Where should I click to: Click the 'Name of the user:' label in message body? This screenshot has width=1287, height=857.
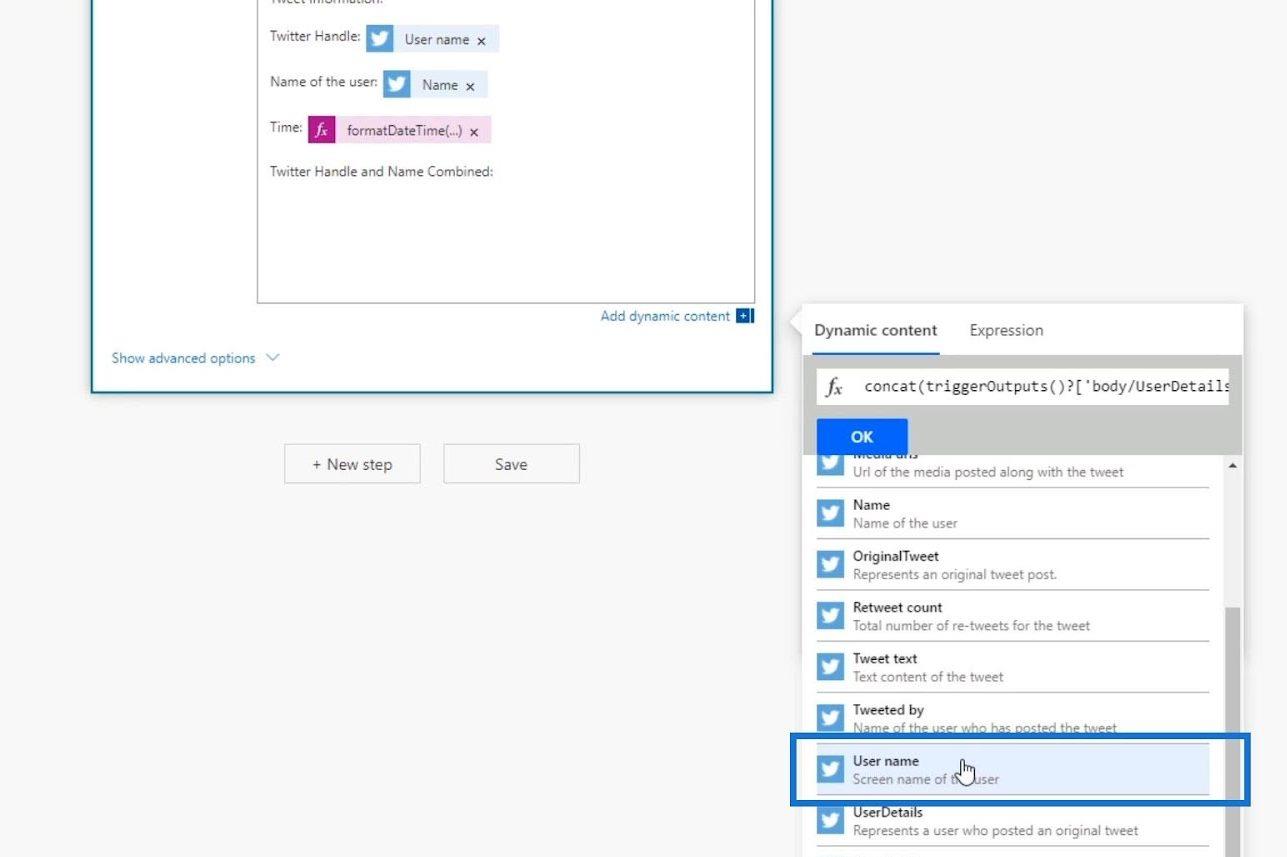coord(324,82)
